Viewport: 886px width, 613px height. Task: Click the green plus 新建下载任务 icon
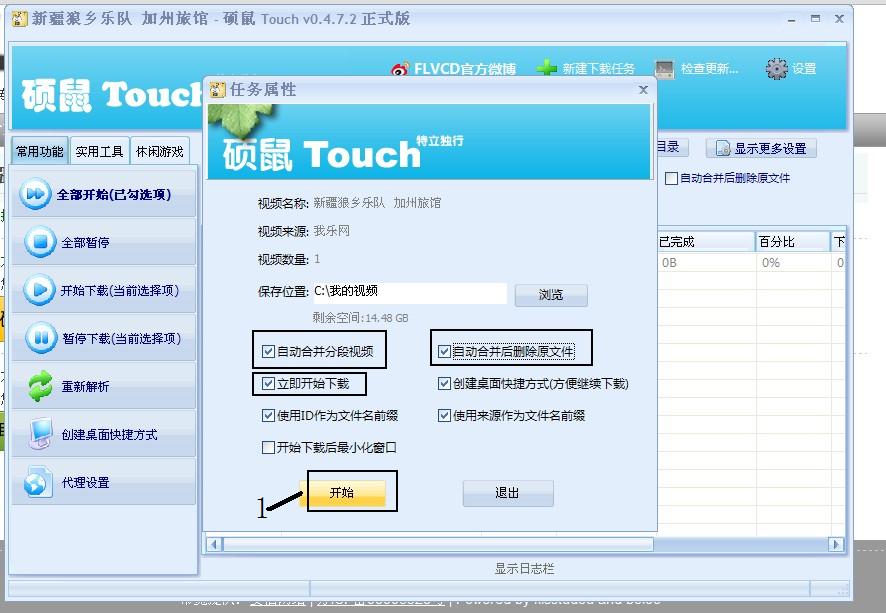[546, 68]
